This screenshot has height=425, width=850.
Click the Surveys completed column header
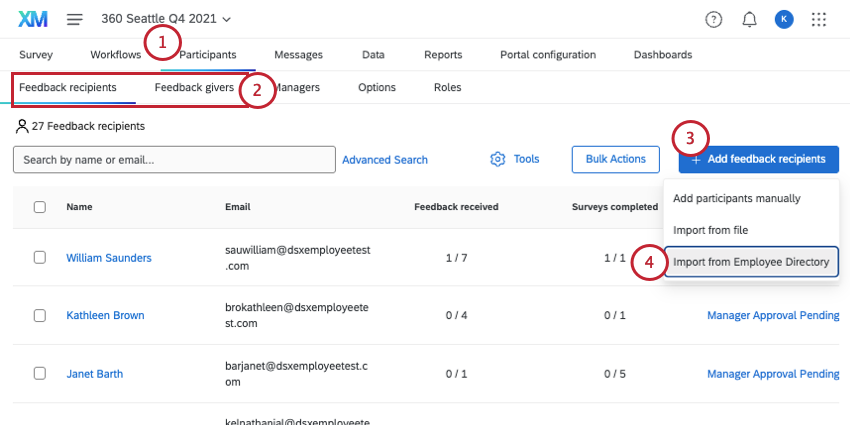coord(615,207)
